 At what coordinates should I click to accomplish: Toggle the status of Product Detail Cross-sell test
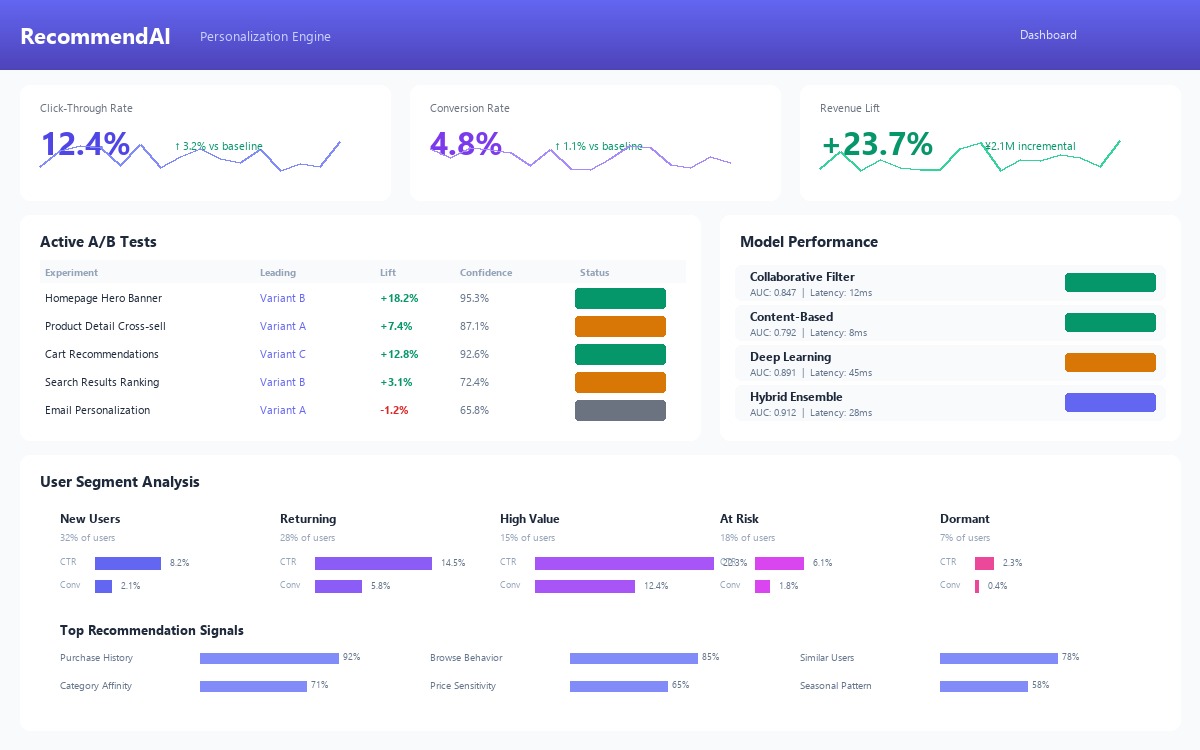pyautogui.click(x=620, y=326)
